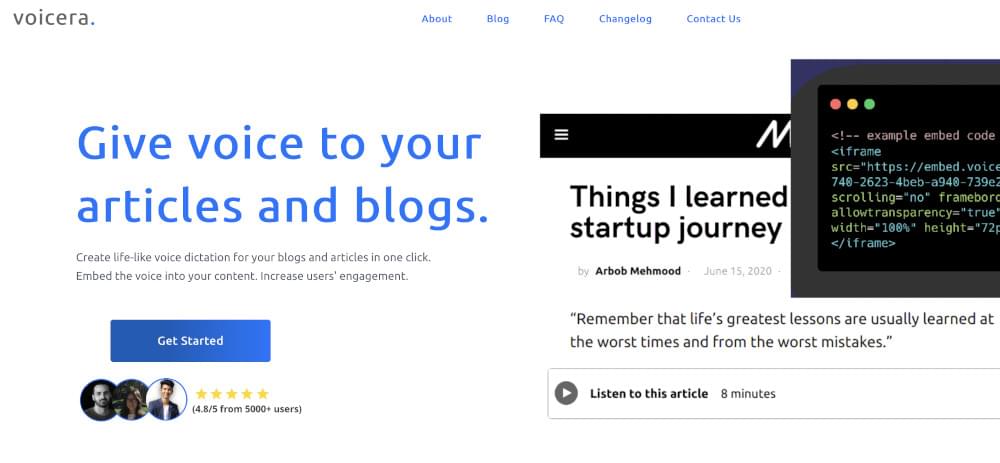
Task: Click the first user avatar
Action: pos(99,400)
